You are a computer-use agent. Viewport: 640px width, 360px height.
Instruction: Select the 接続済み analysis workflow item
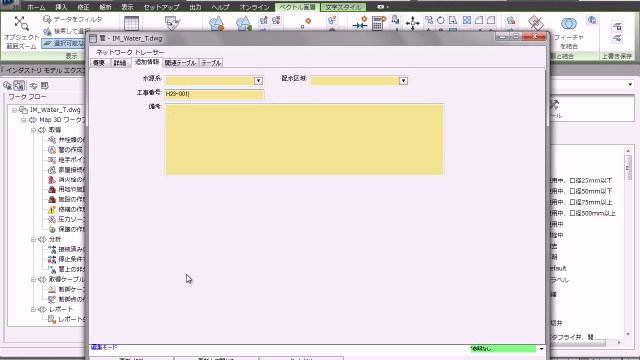(66, 249)
